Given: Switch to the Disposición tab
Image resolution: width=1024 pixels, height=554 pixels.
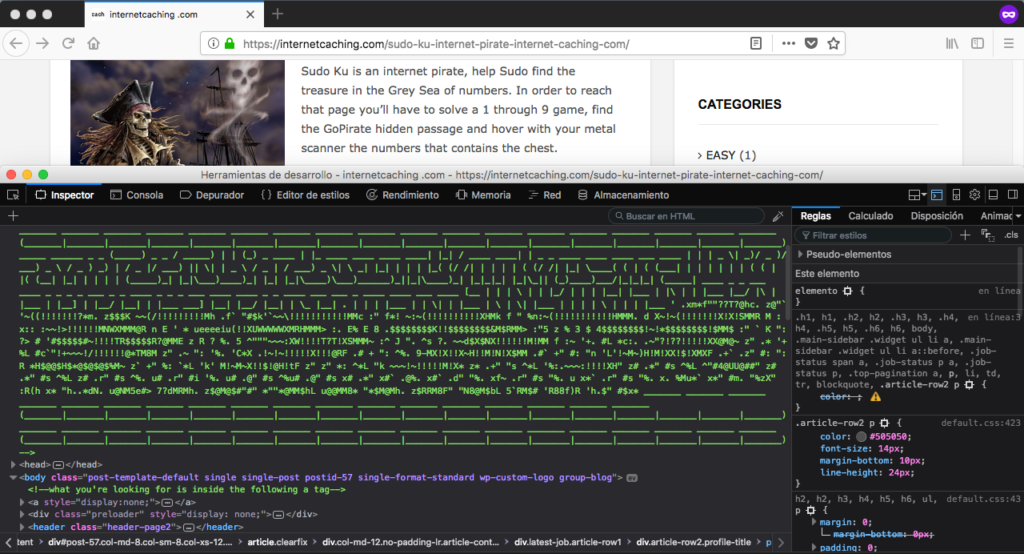Looking at the screenshot, I should tap(936, 216).
